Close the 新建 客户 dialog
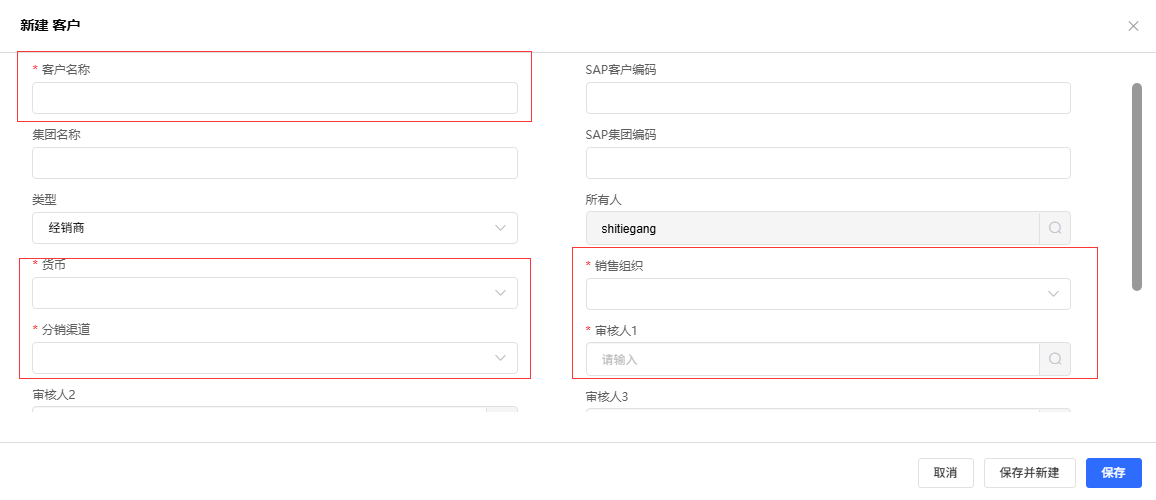The image size is (1156, 500). pos(1133,26)
